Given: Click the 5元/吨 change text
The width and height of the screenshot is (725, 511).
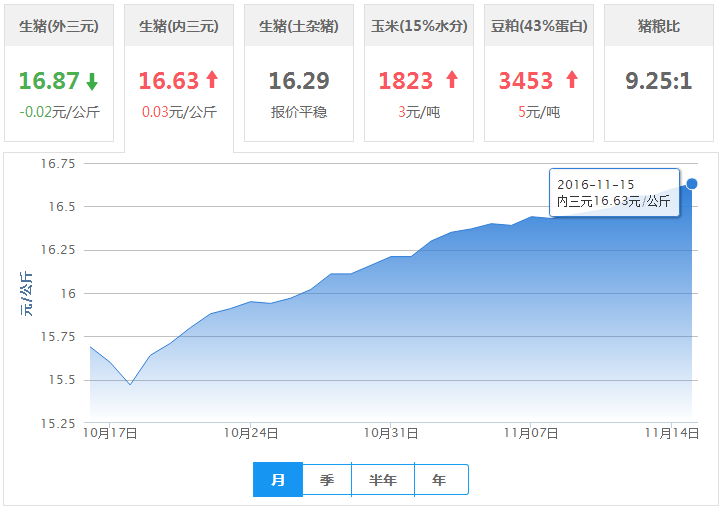Looking at the screenshot, I should tap(539, 112).
